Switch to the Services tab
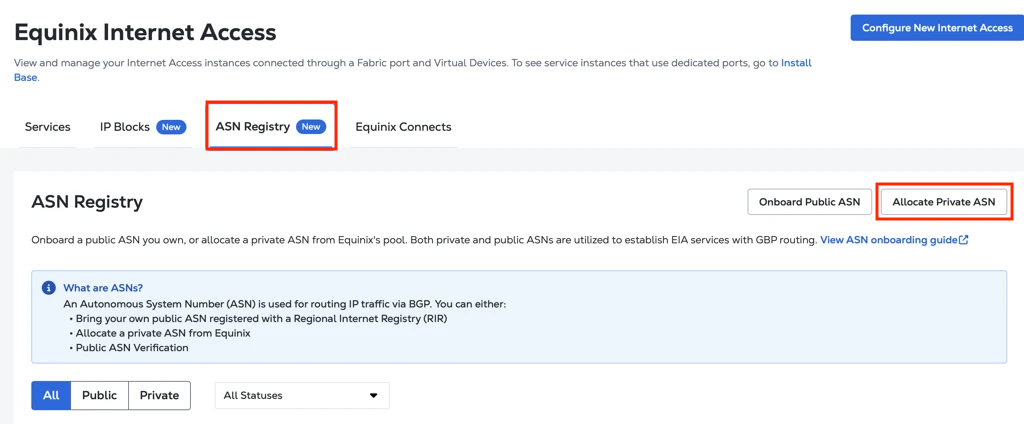The width and height of the screenshot is (1024, 424). [48, 127]
